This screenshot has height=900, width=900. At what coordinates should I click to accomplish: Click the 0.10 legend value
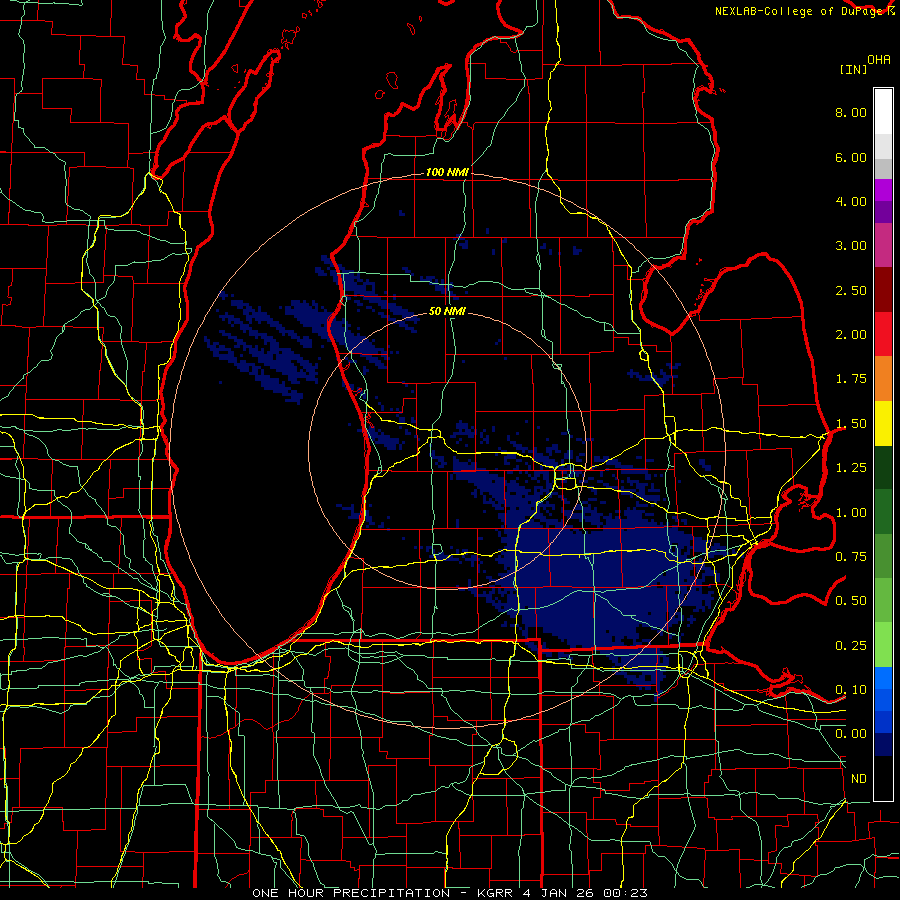[x=851, y=690]
